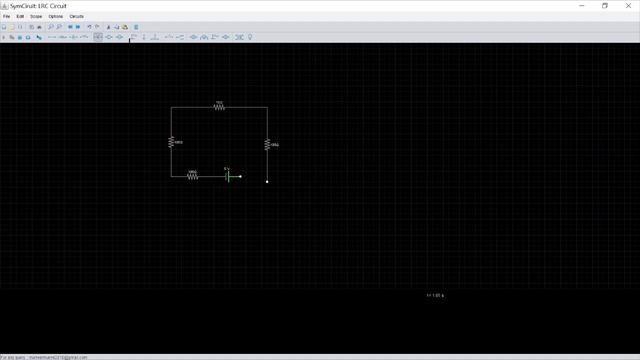Restore down the SymCircuit window
This screenshot has width=640, height=360.
pyautogui.click(x=605, y=6)
